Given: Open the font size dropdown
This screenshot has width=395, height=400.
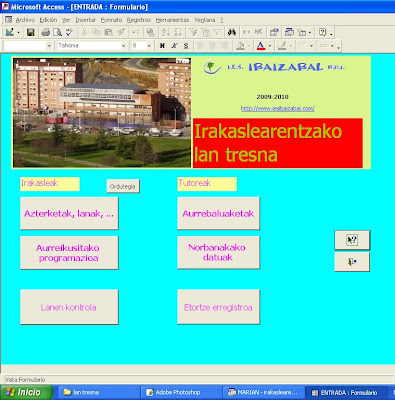Looking at the screenshot, I should (x=149, y=46).
